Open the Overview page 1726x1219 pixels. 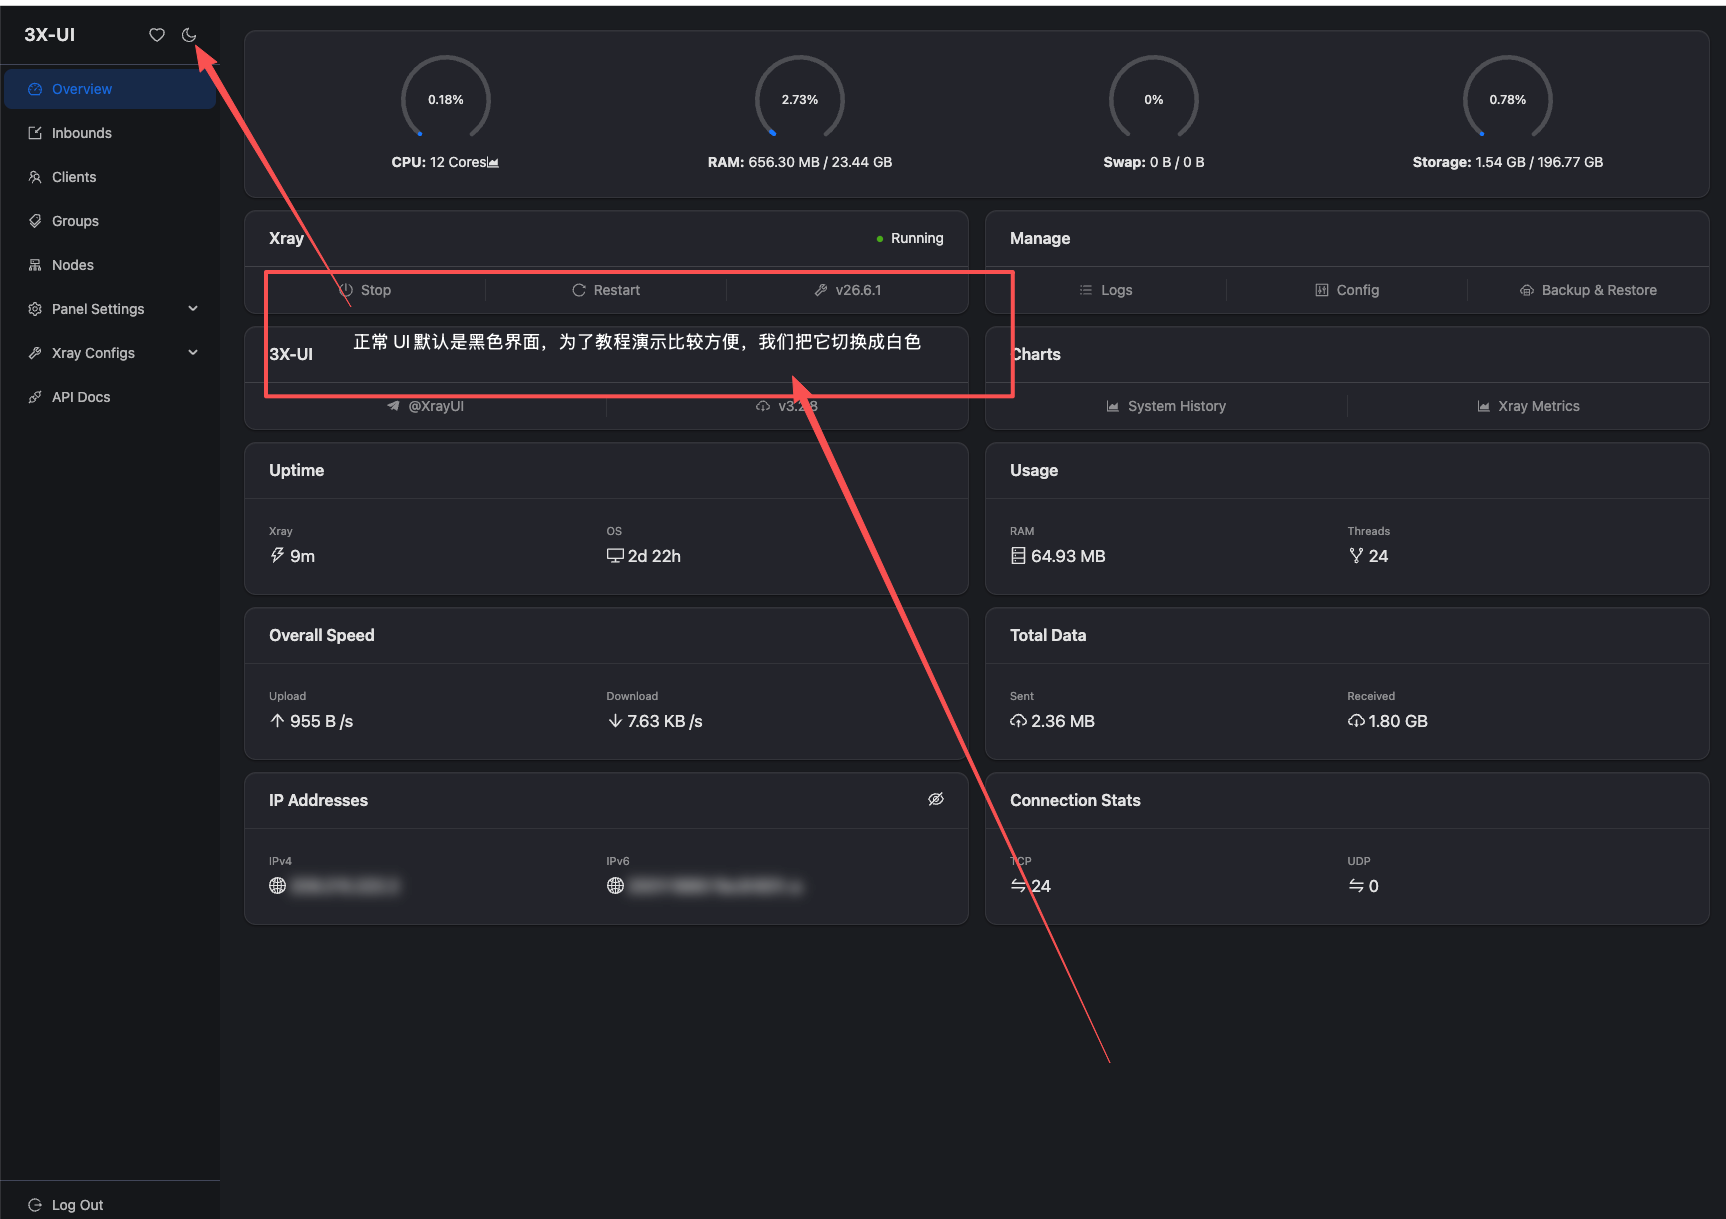[110, 89]
